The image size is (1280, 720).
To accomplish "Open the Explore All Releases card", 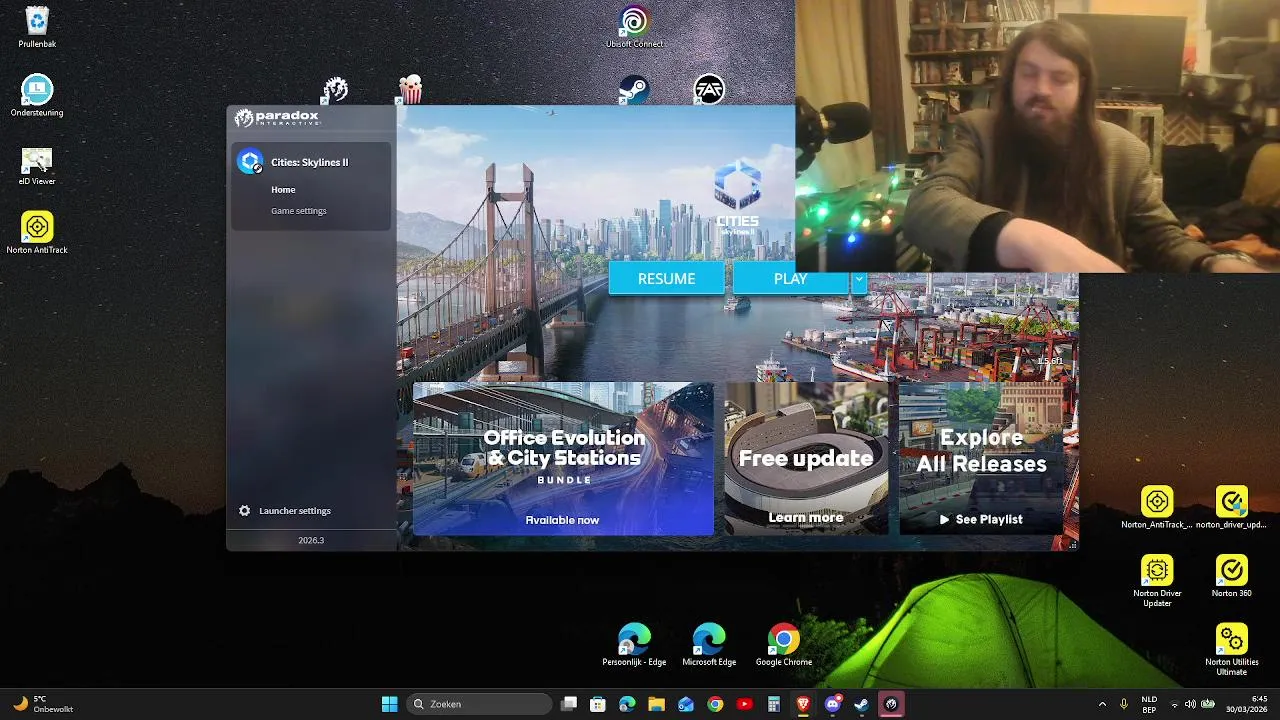I will 982,459.
